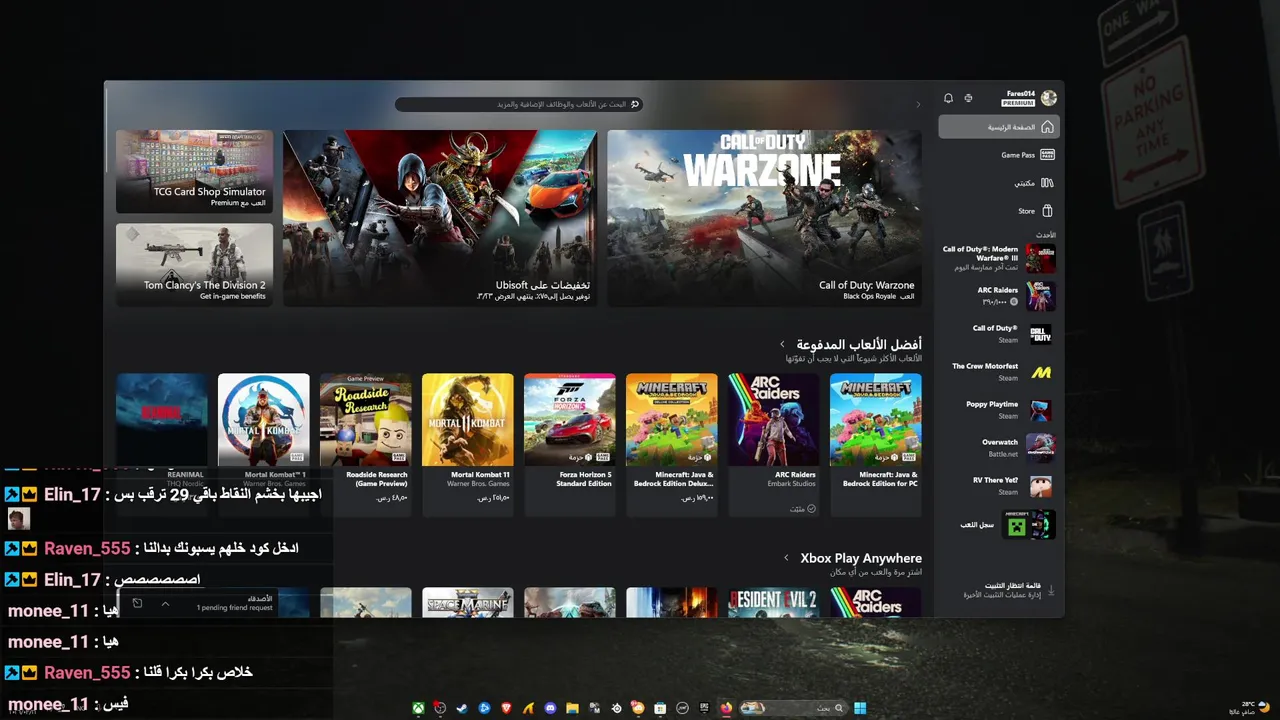Open the Mortal Kombat 11 card
This screenshot has height=720, width=1280.
pos(468,444)
